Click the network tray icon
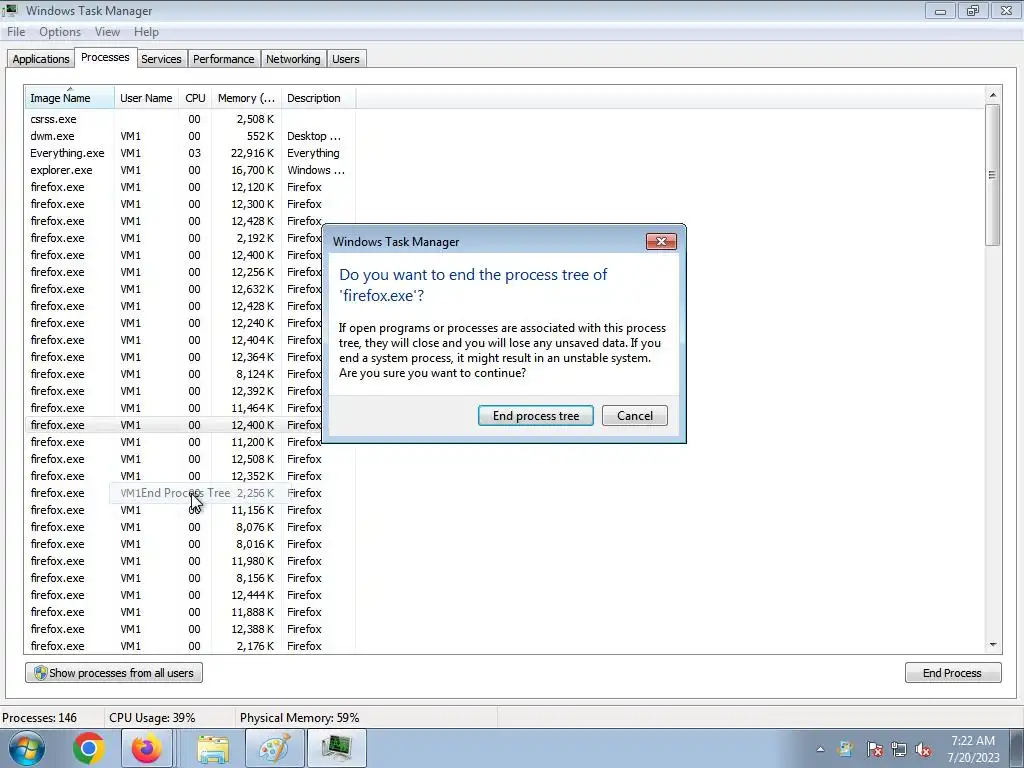The image size is (1024, 768). (x=899, y=750)
